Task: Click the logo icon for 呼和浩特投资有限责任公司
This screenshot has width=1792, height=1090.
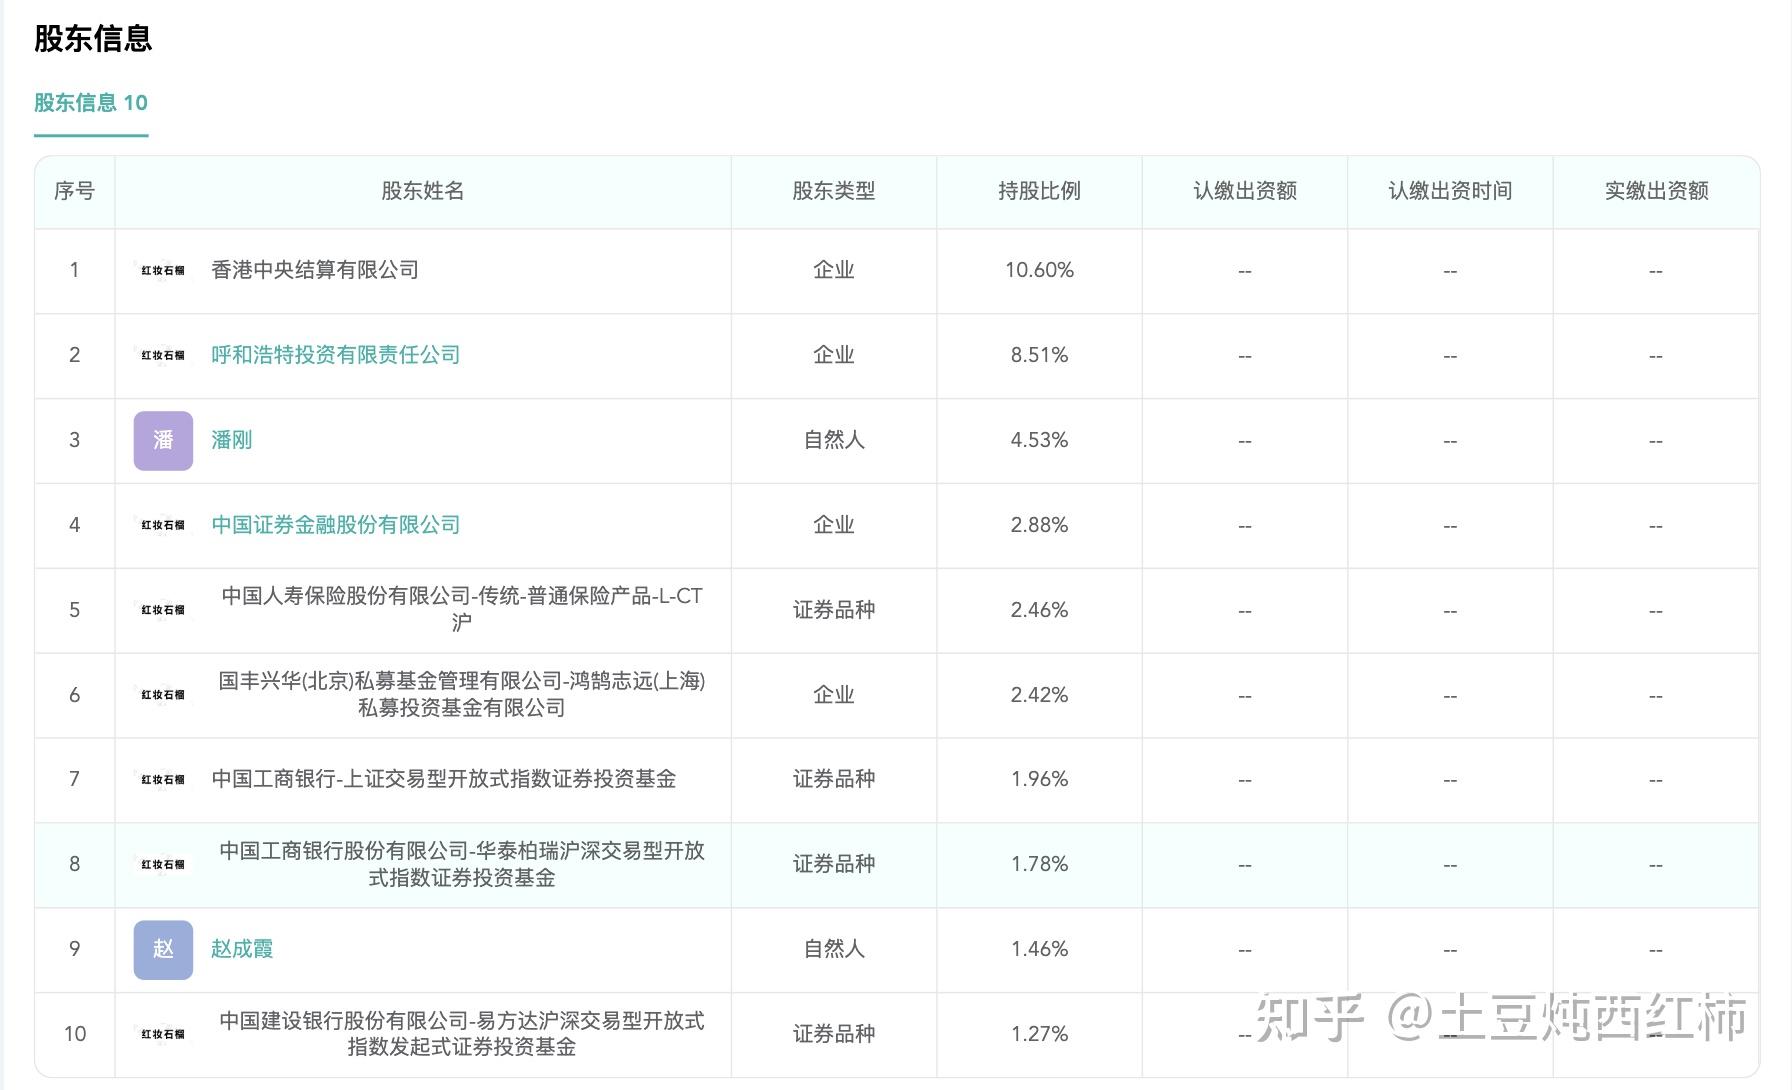Action: pos(162,355)
